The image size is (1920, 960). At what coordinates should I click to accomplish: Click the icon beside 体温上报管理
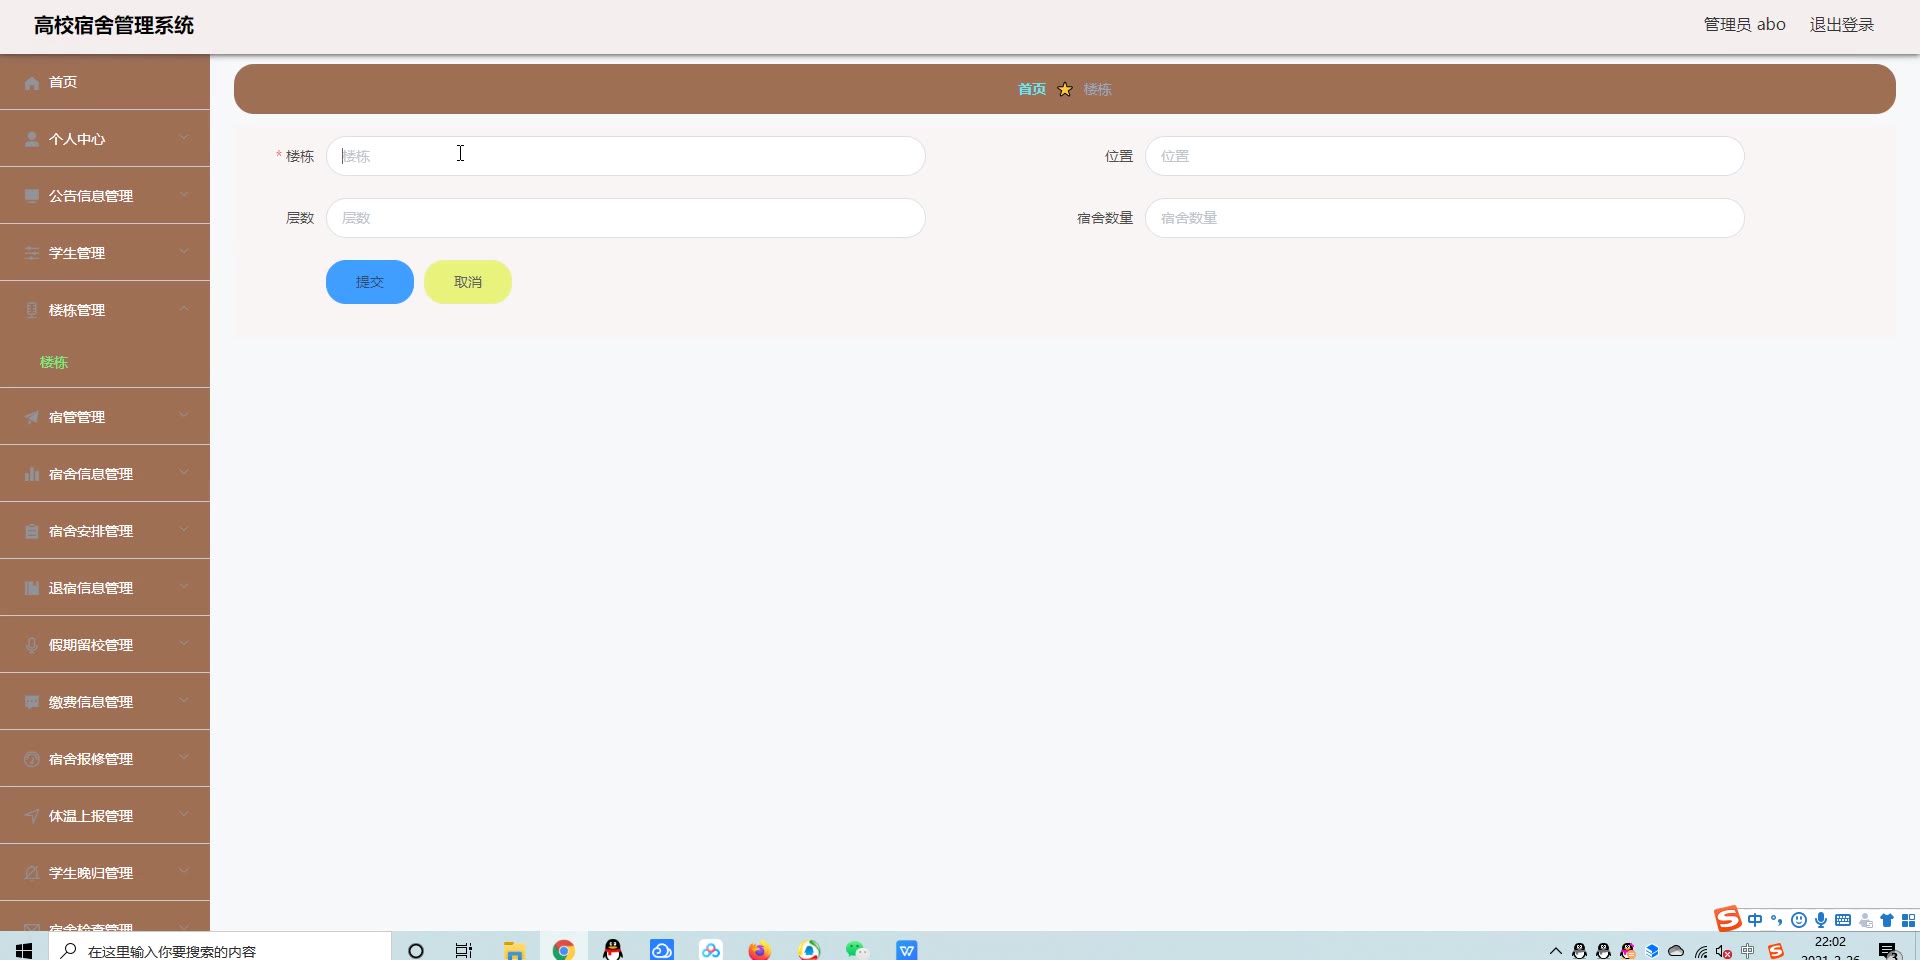32,817
